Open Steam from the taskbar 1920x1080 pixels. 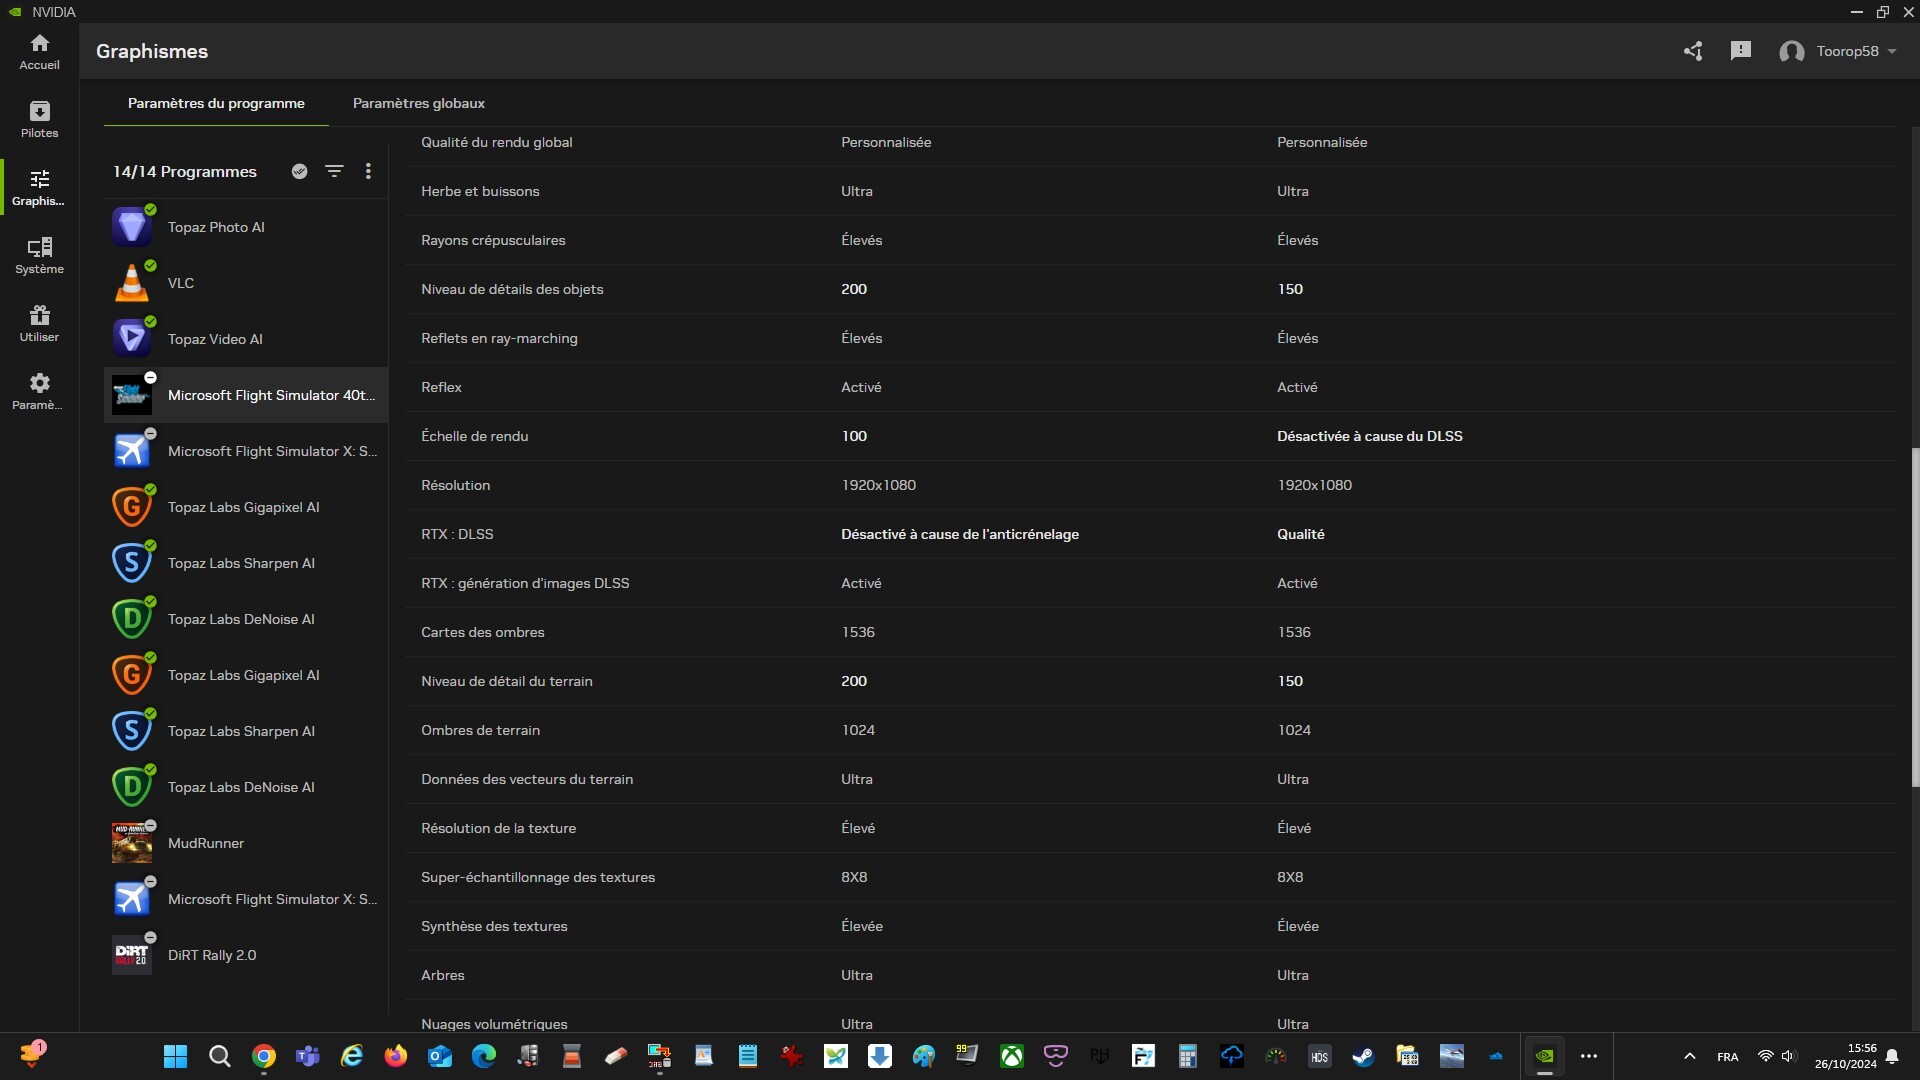[1363, 1056]
